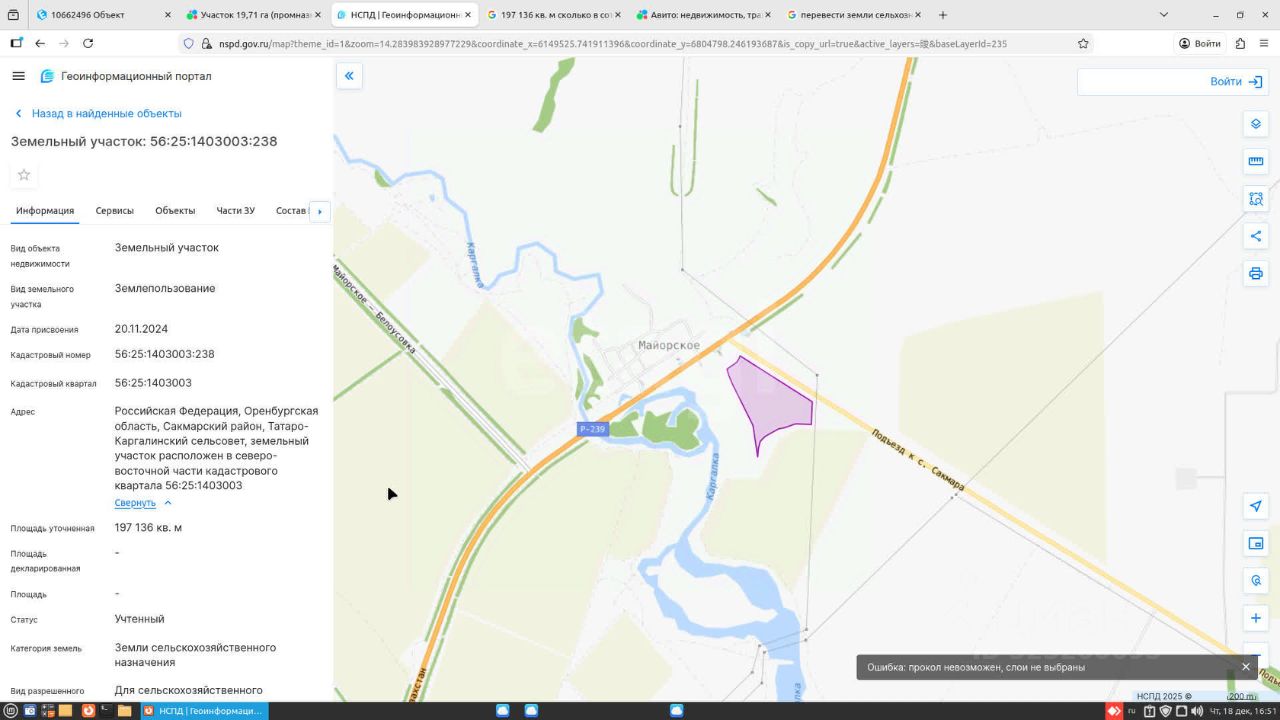
Task: Locate my position on the map
Action: tap(1256, 506)
